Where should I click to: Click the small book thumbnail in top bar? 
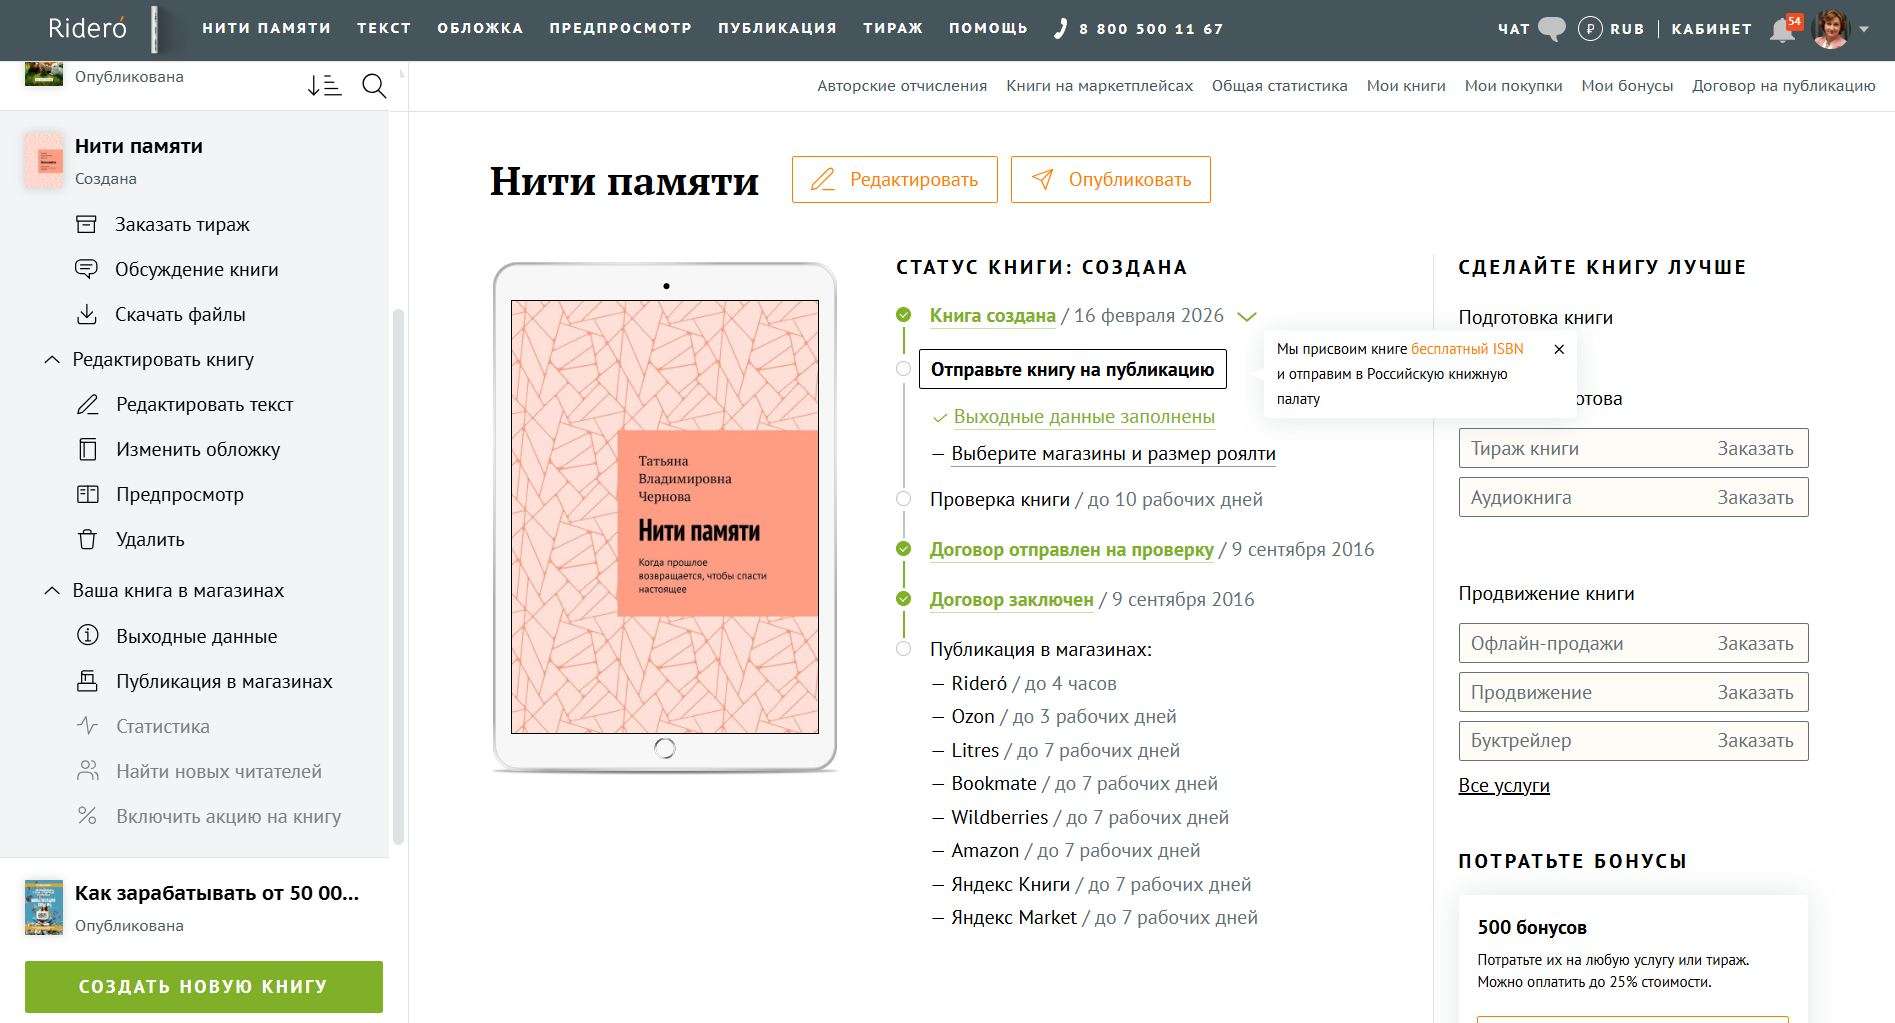click(155, 29)
